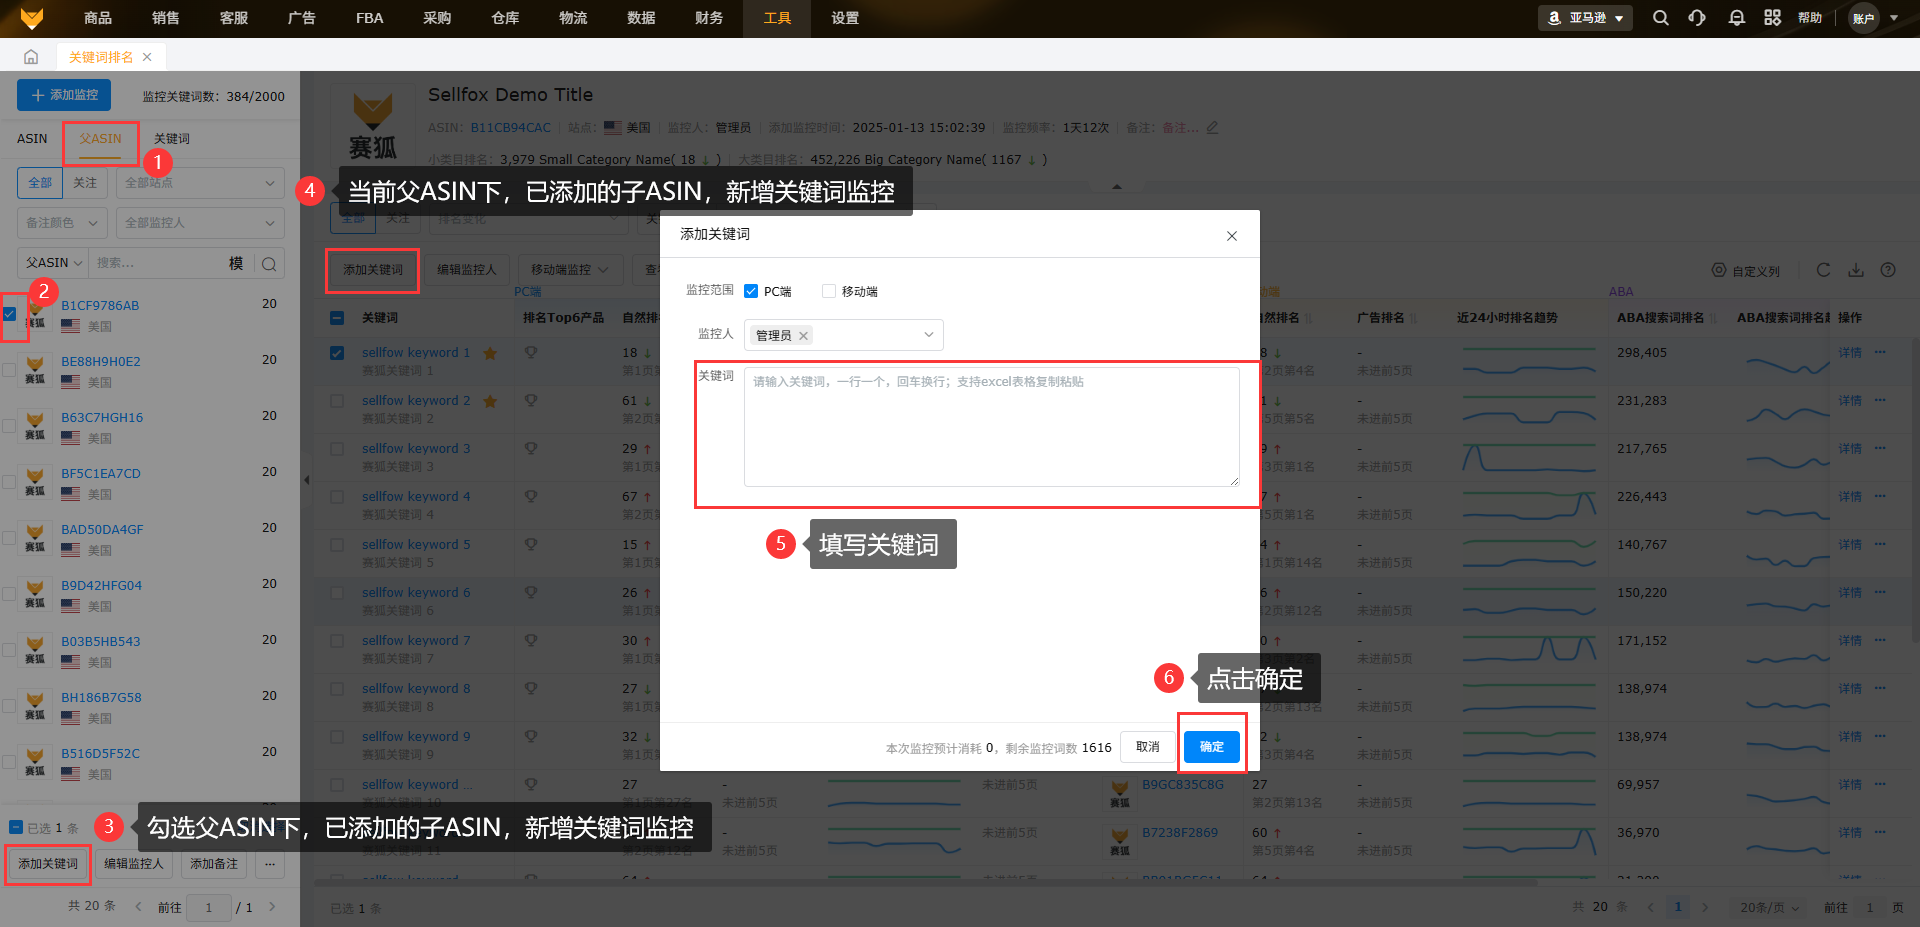Open customer support headset icon

pos(1697,18)
